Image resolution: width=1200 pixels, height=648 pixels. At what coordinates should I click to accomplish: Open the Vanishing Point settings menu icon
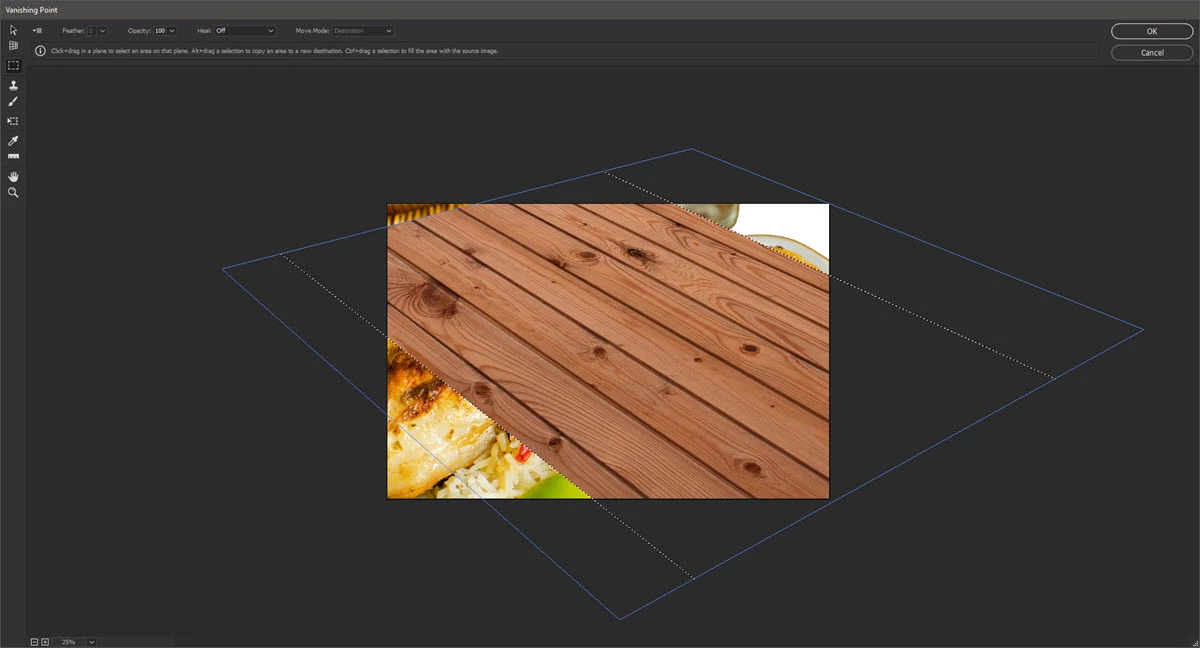pos(37,31)
